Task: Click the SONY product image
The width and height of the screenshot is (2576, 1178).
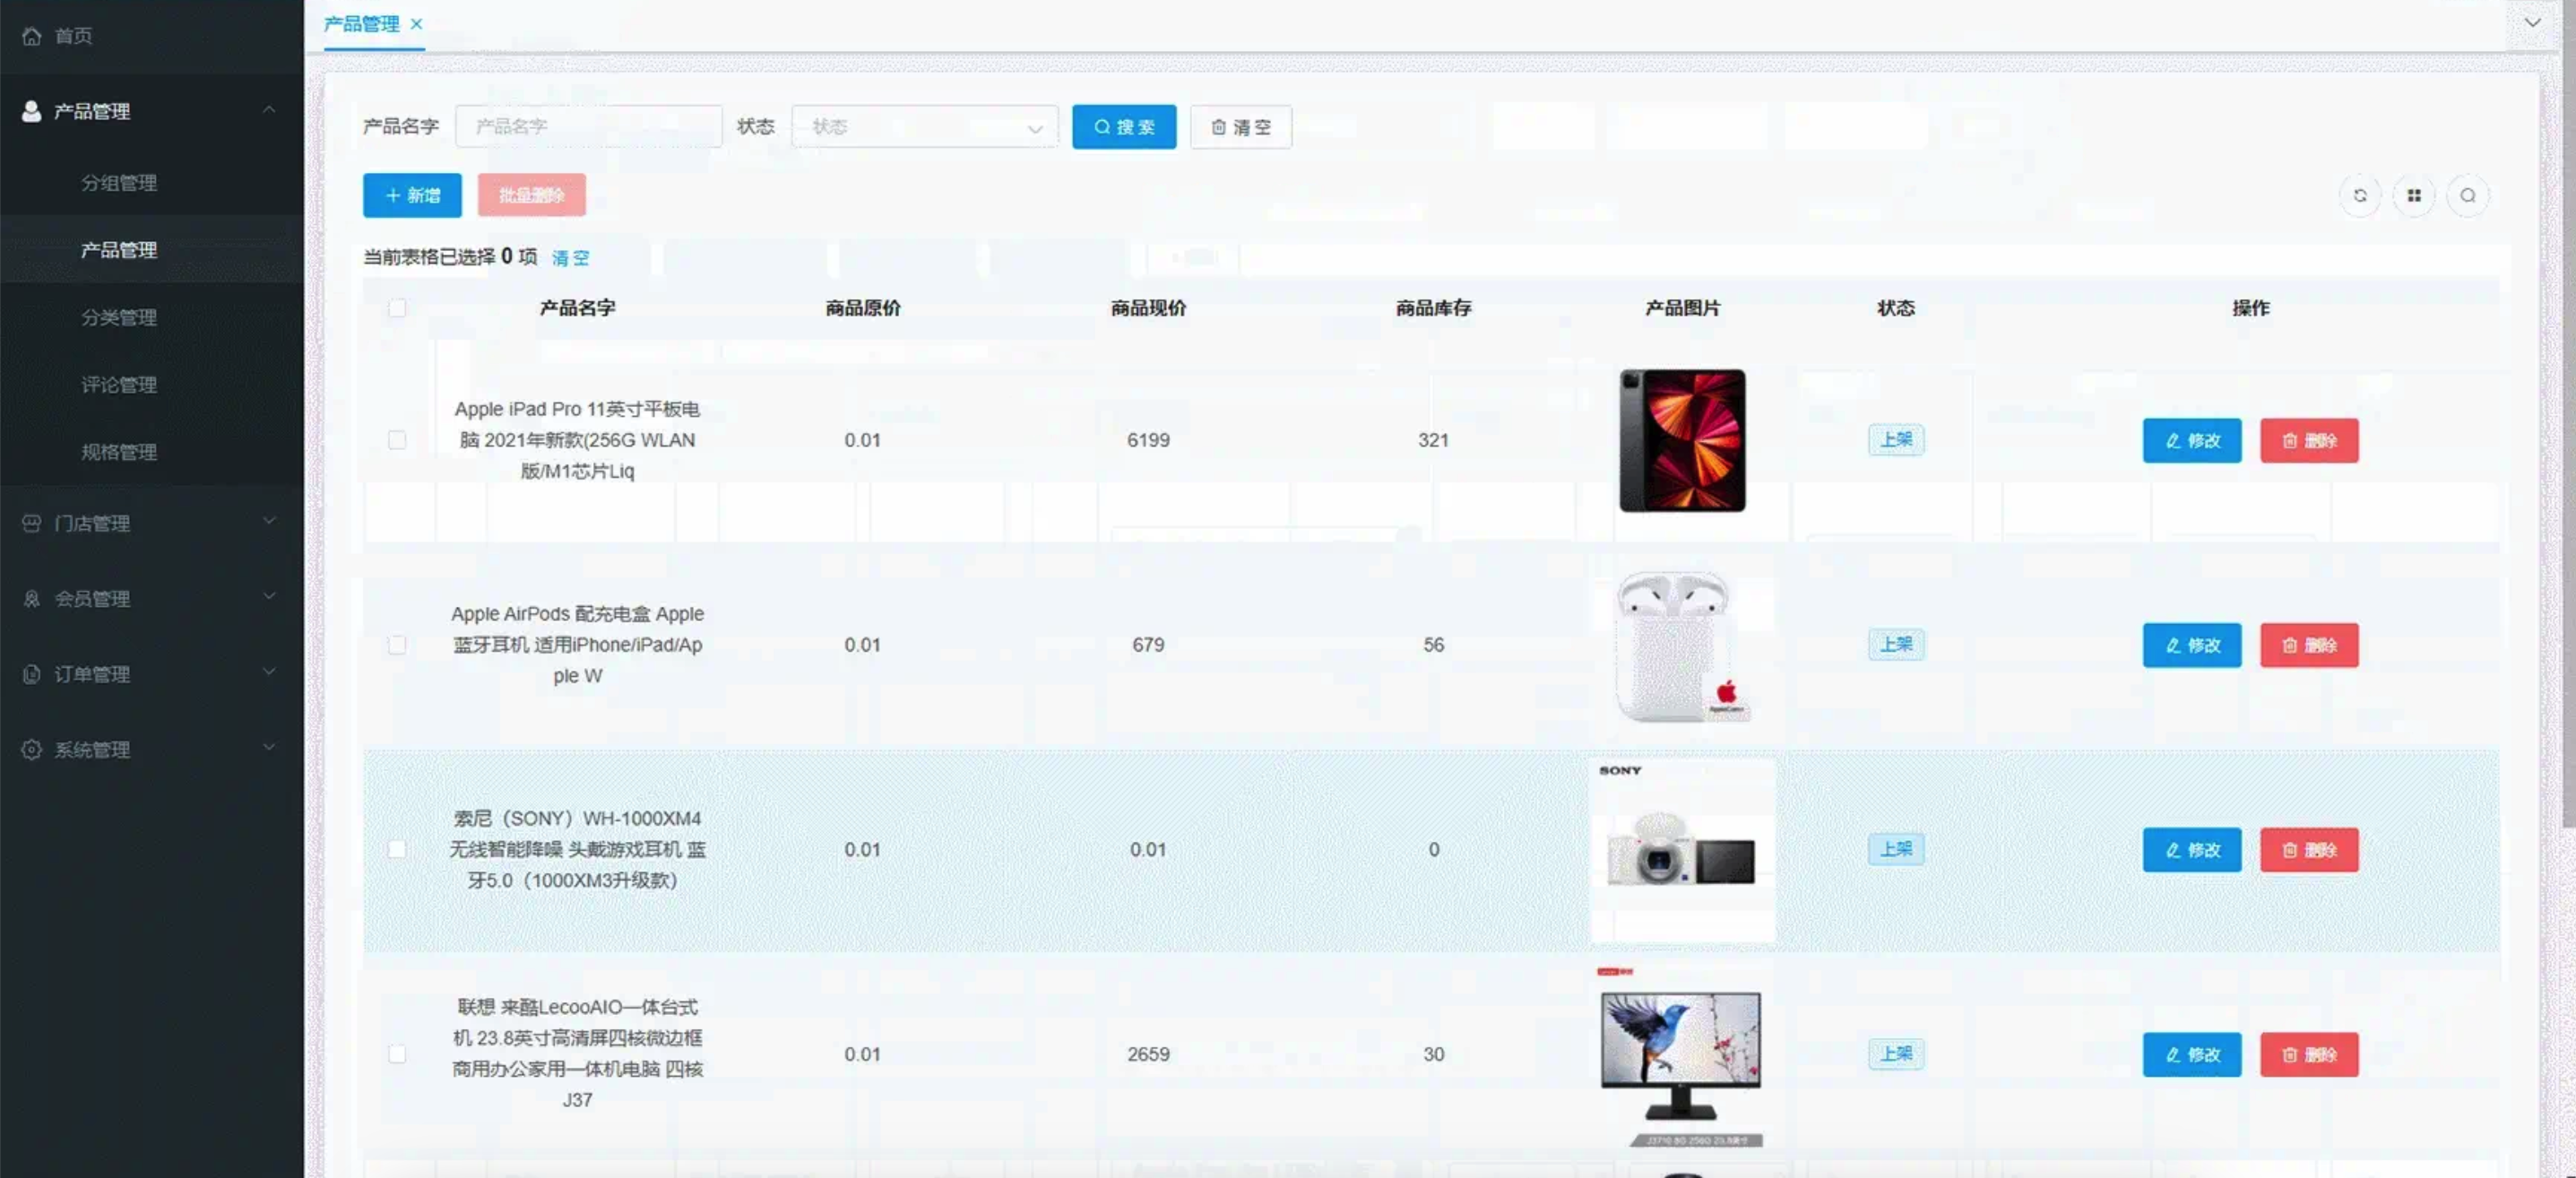Action: click(x=1683, y=851)
